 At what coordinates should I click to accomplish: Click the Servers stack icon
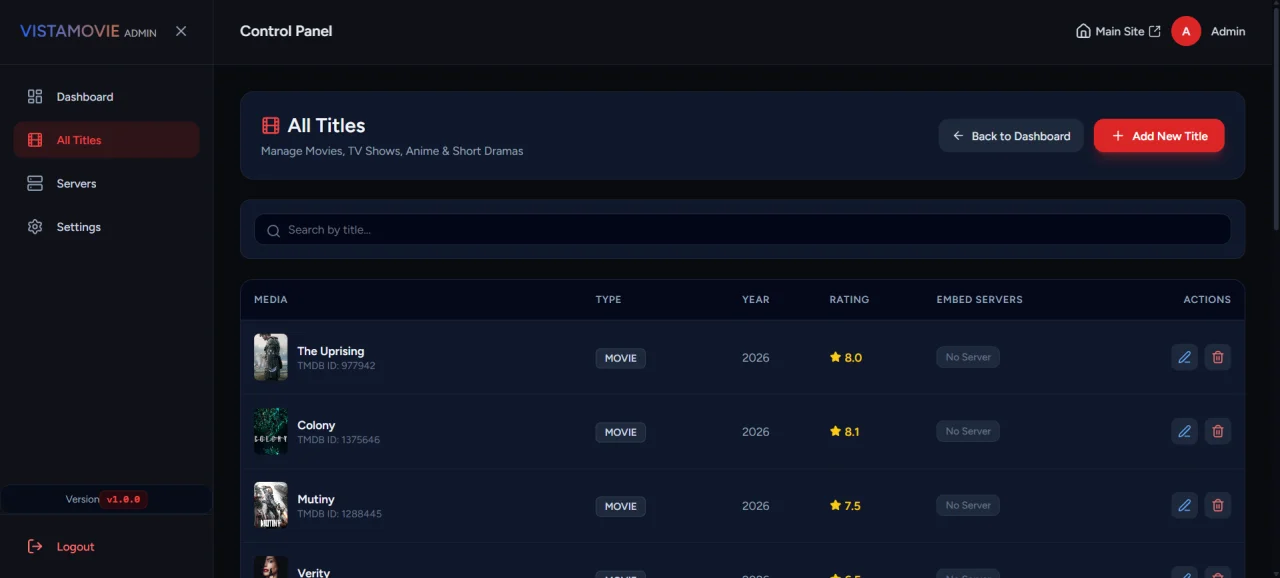(x=35, y=184)
